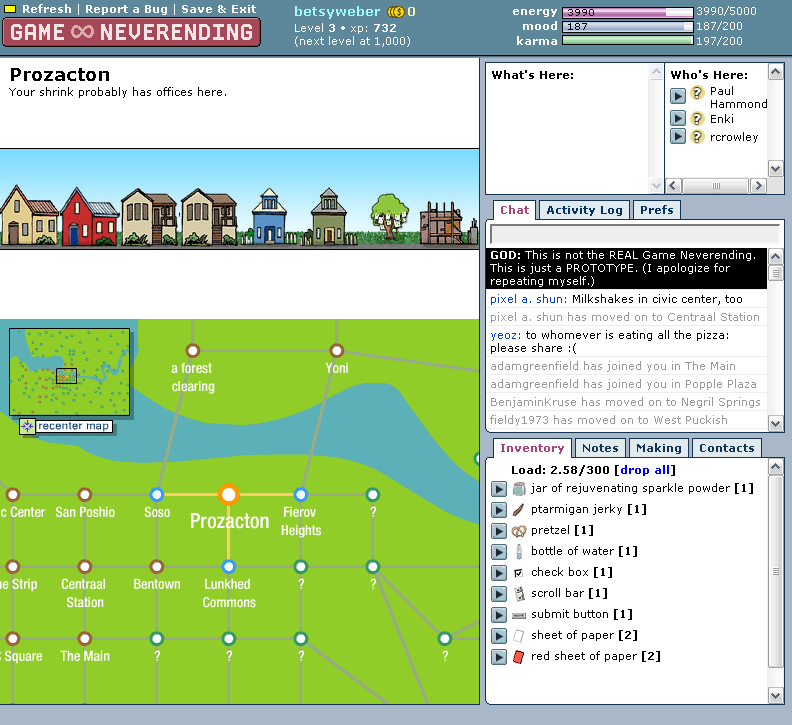The image size is (792, 725).
Task: Click the ptarmigan jerky icon
Action: coord(518,510)
